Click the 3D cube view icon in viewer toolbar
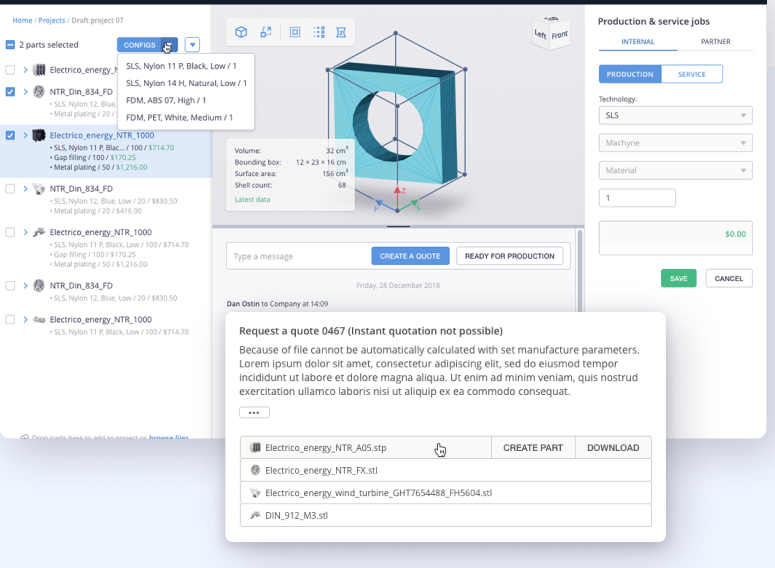 241,32
